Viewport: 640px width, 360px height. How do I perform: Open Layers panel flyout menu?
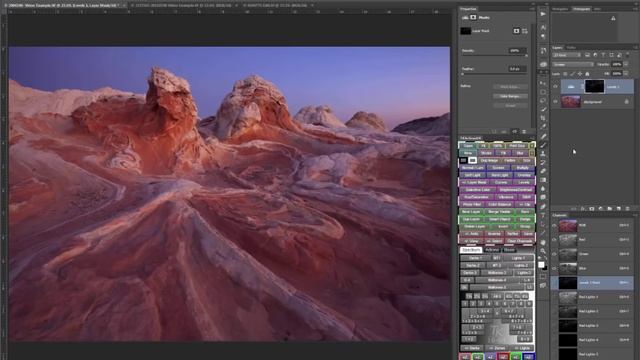[636, 47]
